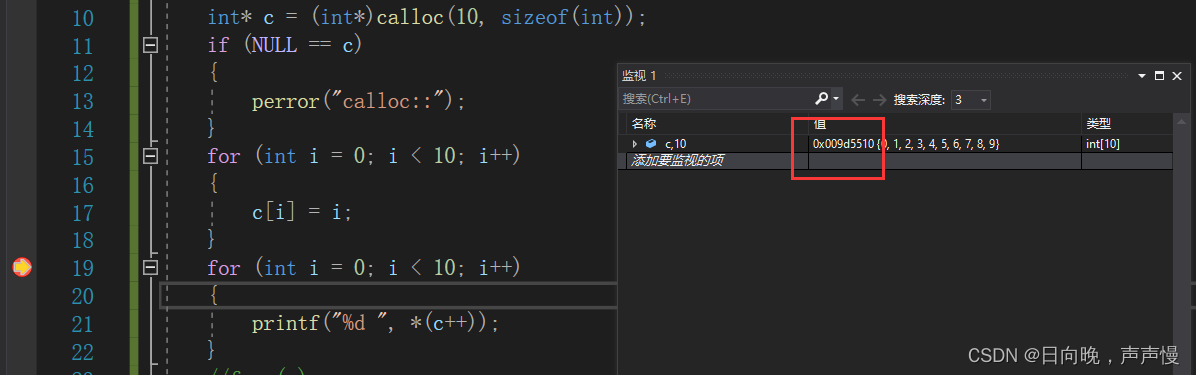Collapse the for loop at line 19

tap(150, 268)
